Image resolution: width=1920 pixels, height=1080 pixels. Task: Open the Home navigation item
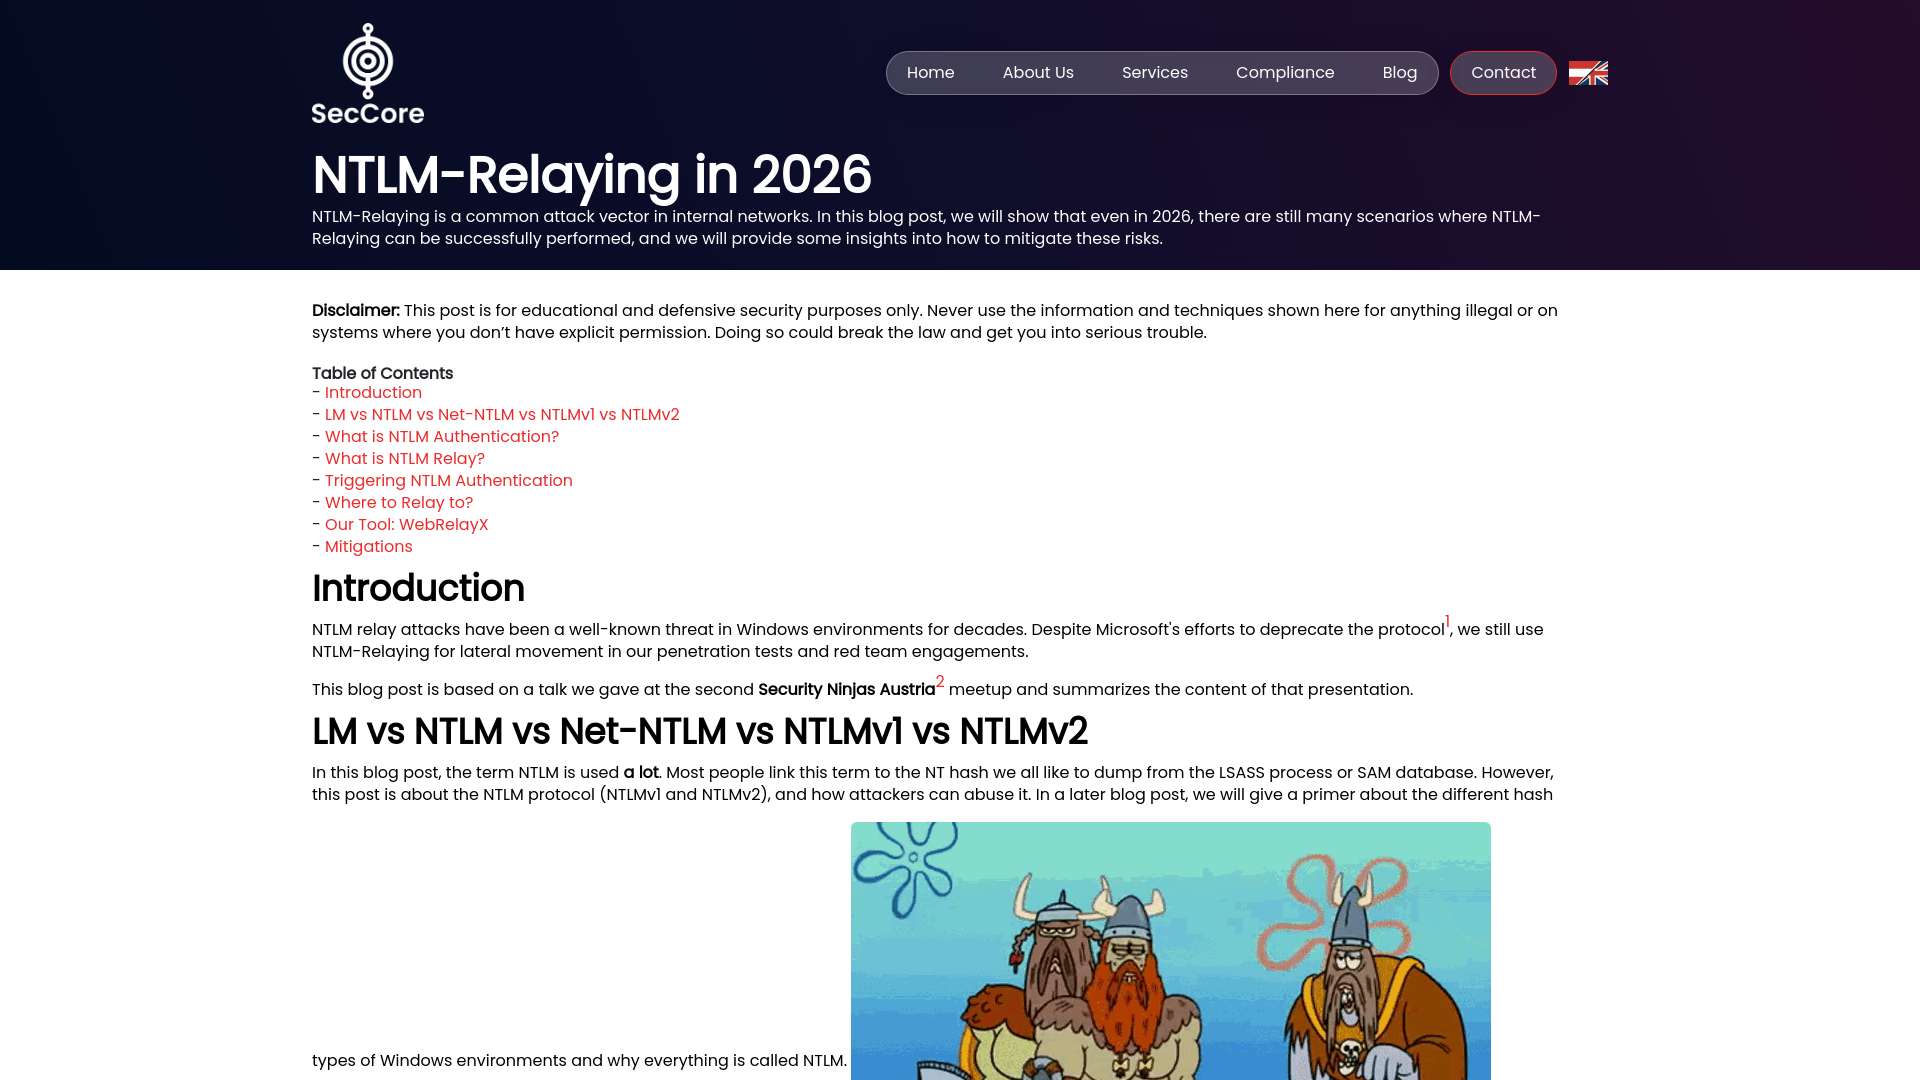[x=930, y=72]
